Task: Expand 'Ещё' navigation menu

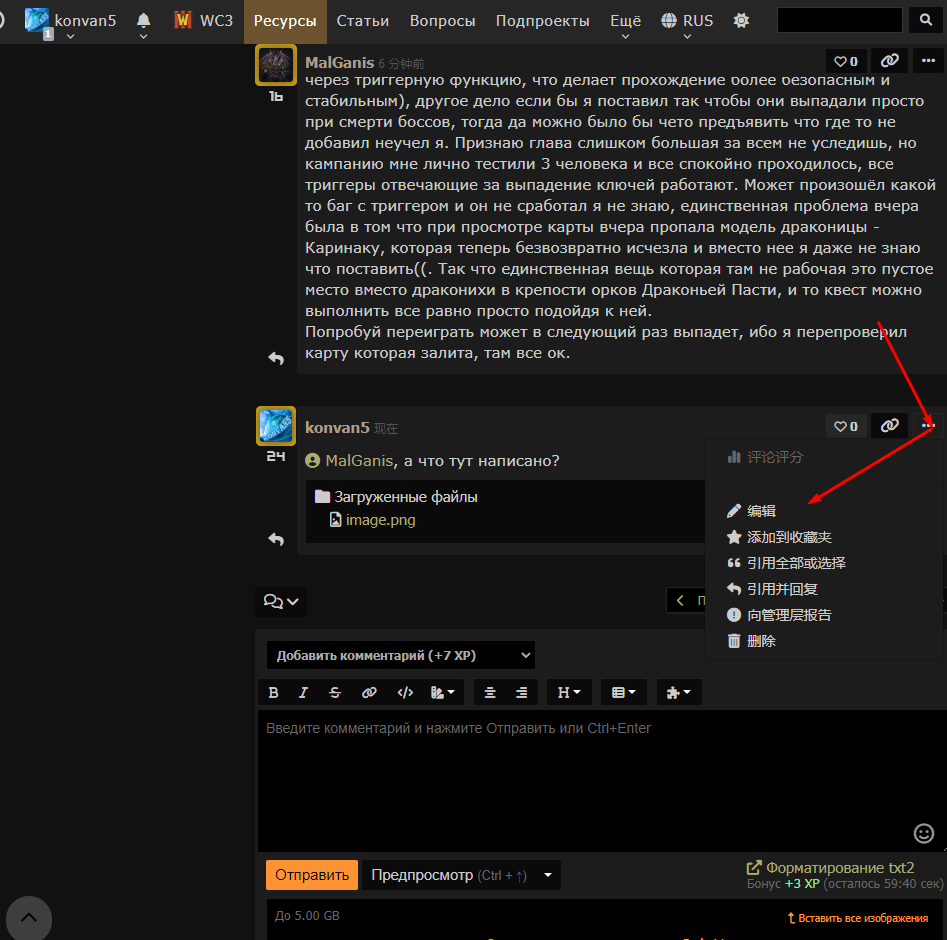Action: (x=625, y=23)
